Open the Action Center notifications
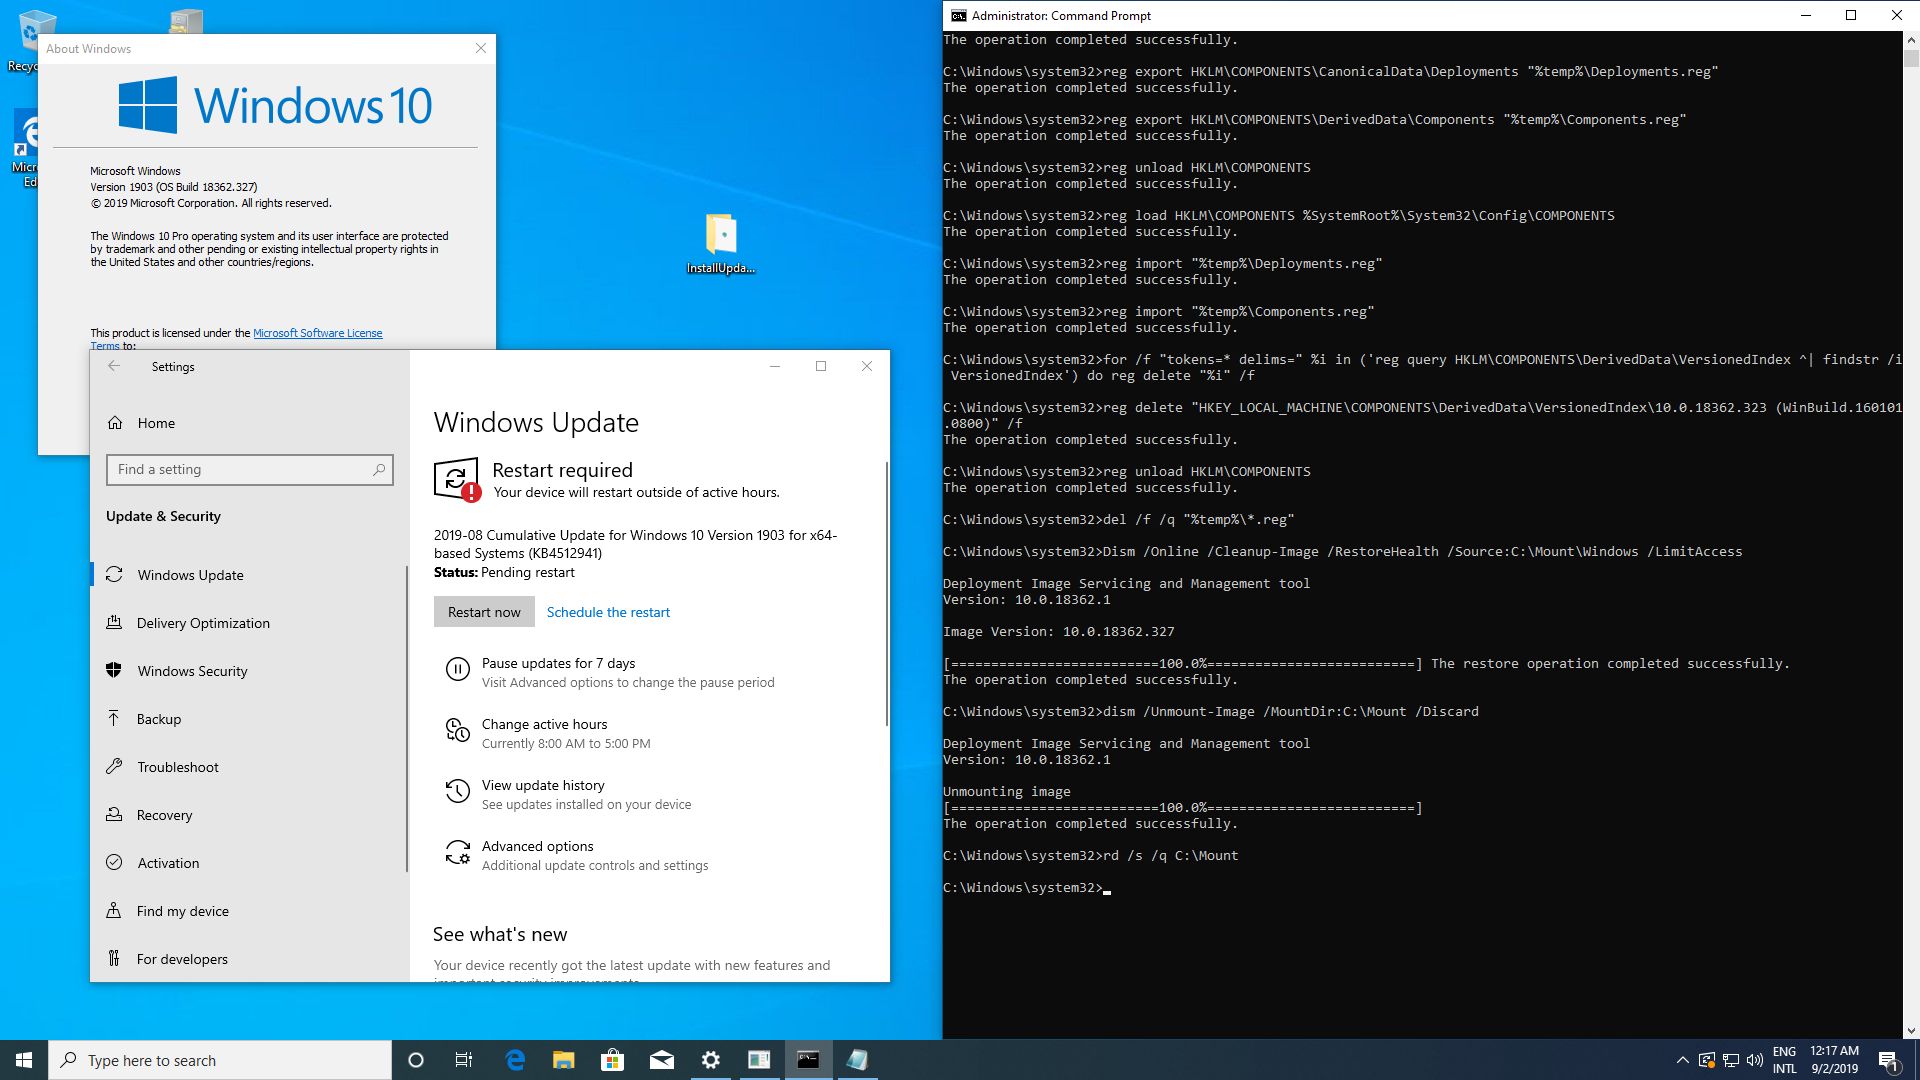 click(1889, 1060)
